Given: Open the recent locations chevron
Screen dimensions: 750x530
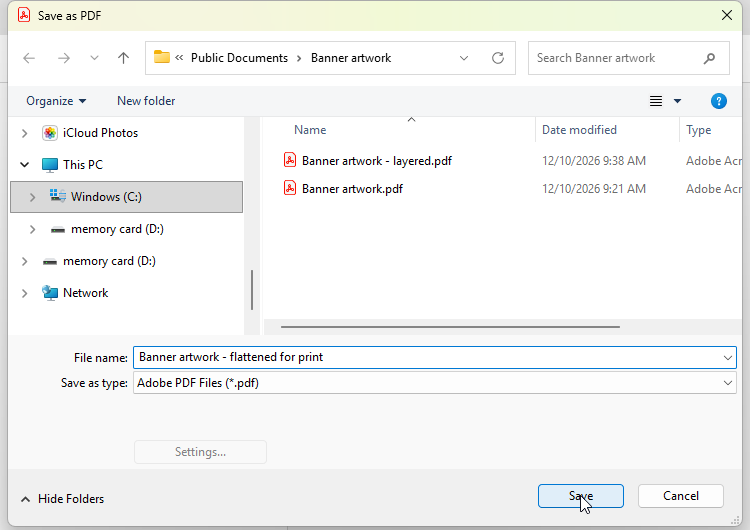Looking at the screenshot, I should 94,58.
